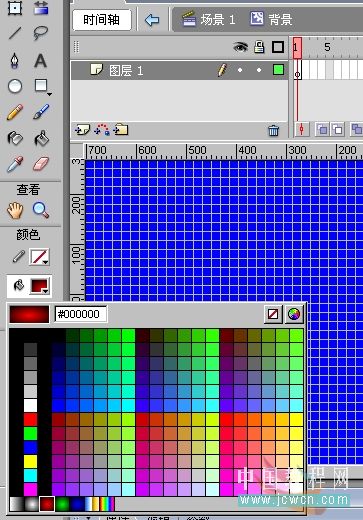Select the Pencil tool
This screenshot has width=363, height=520.
(x=15, y=112)
